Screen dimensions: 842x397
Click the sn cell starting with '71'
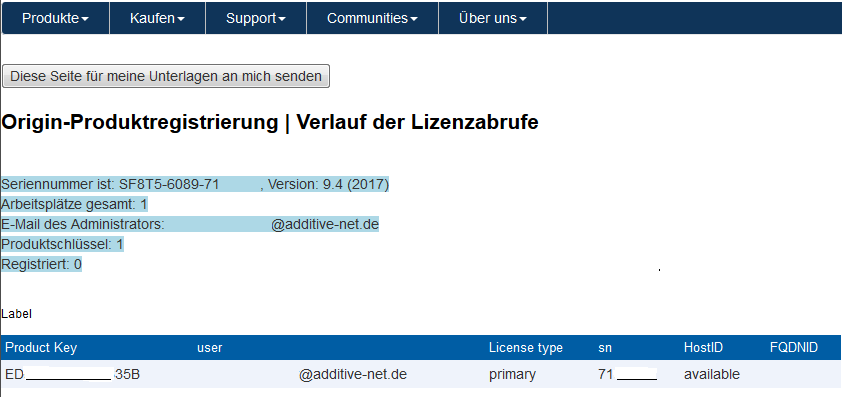627,374
